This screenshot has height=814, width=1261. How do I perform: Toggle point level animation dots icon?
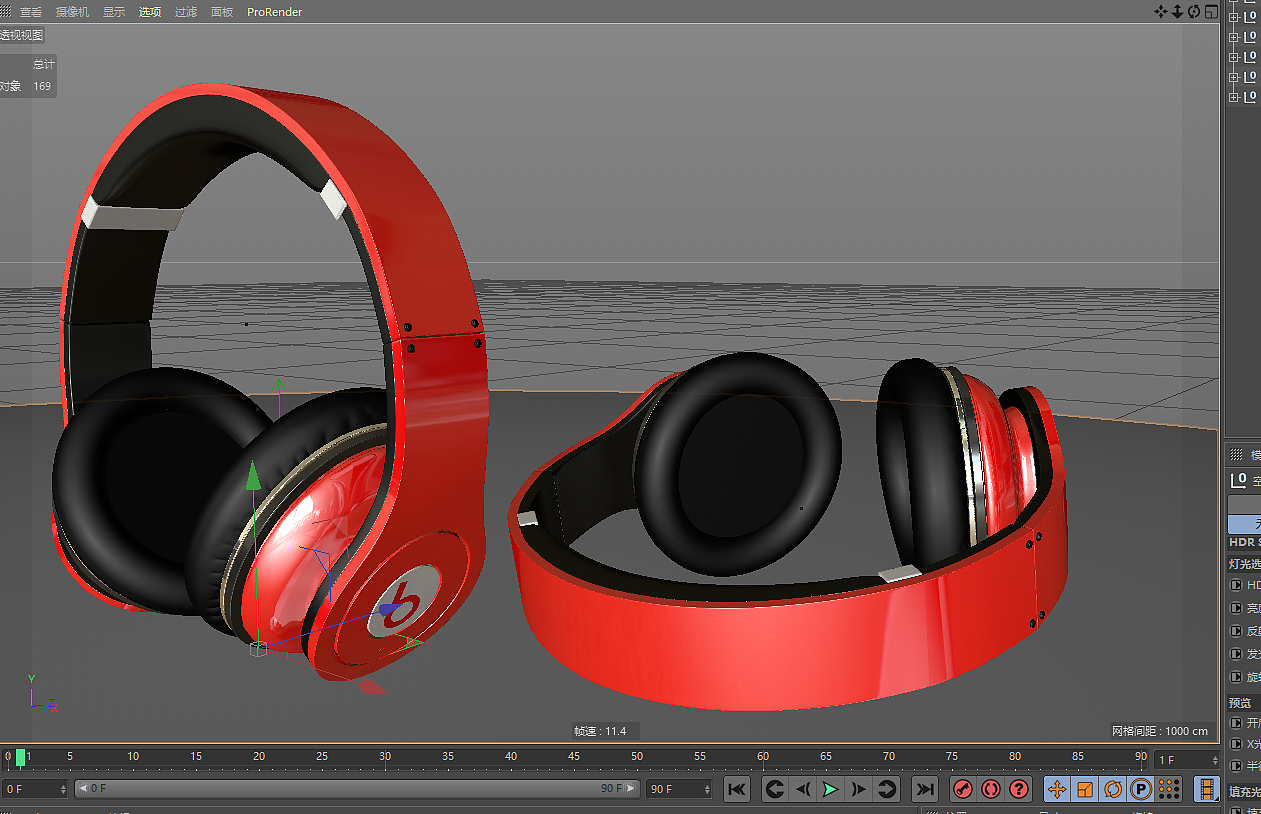pyautogui.click(x=1169, y=789)
